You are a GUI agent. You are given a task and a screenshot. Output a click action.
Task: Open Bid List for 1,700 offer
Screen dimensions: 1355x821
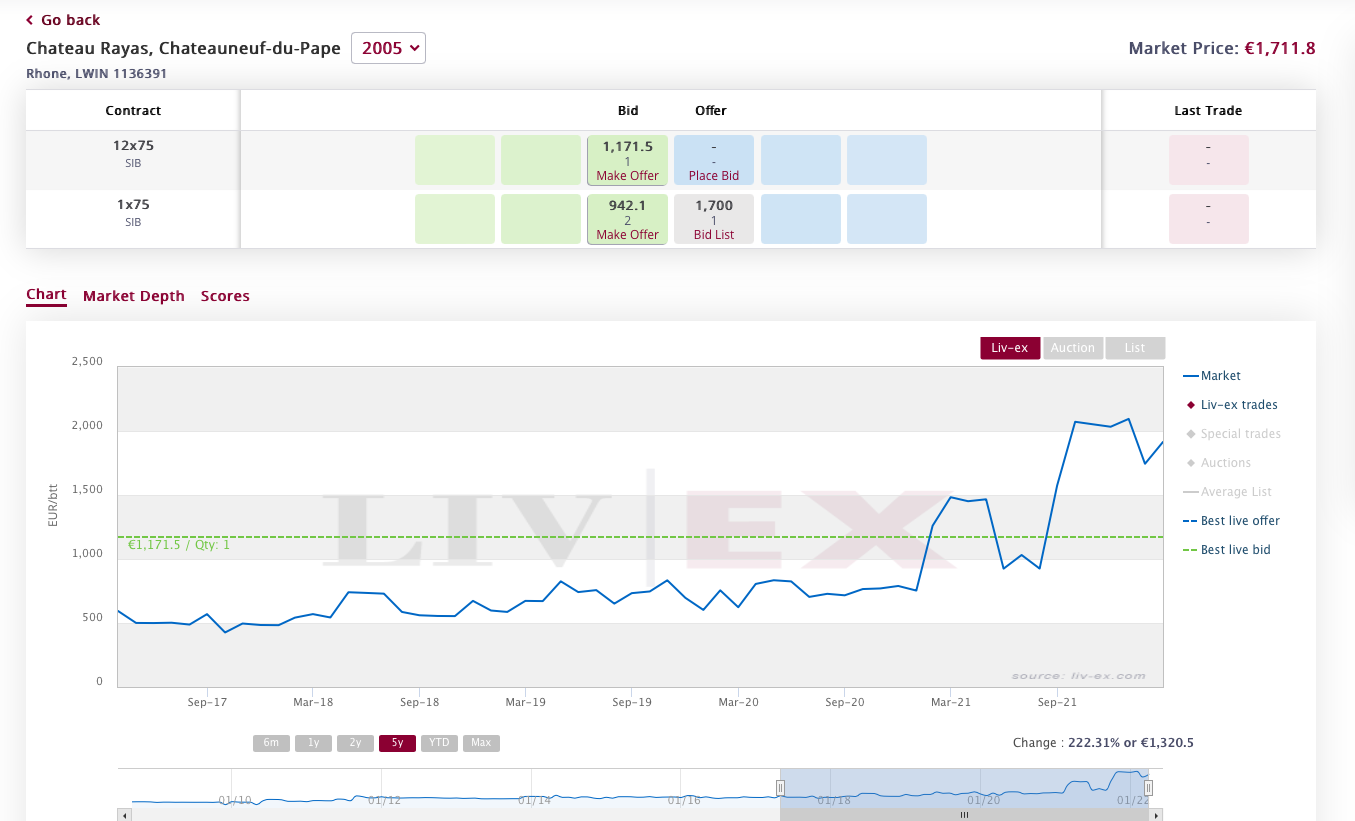714,235
